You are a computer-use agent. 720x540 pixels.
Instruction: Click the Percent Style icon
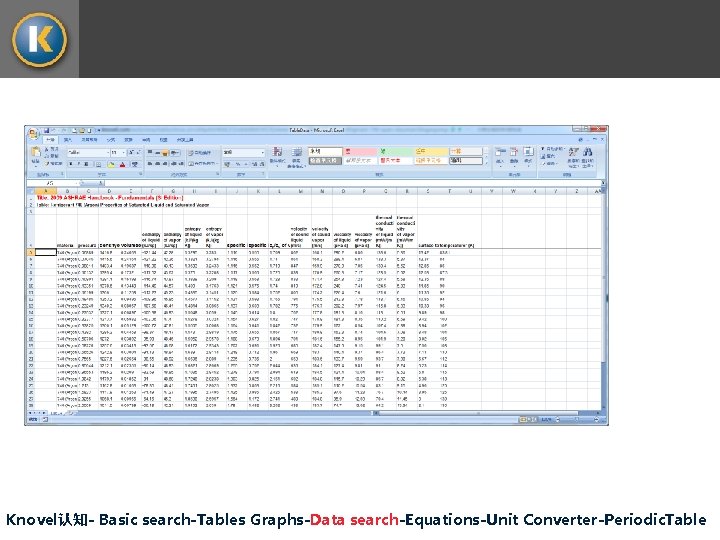pos(238,164)
